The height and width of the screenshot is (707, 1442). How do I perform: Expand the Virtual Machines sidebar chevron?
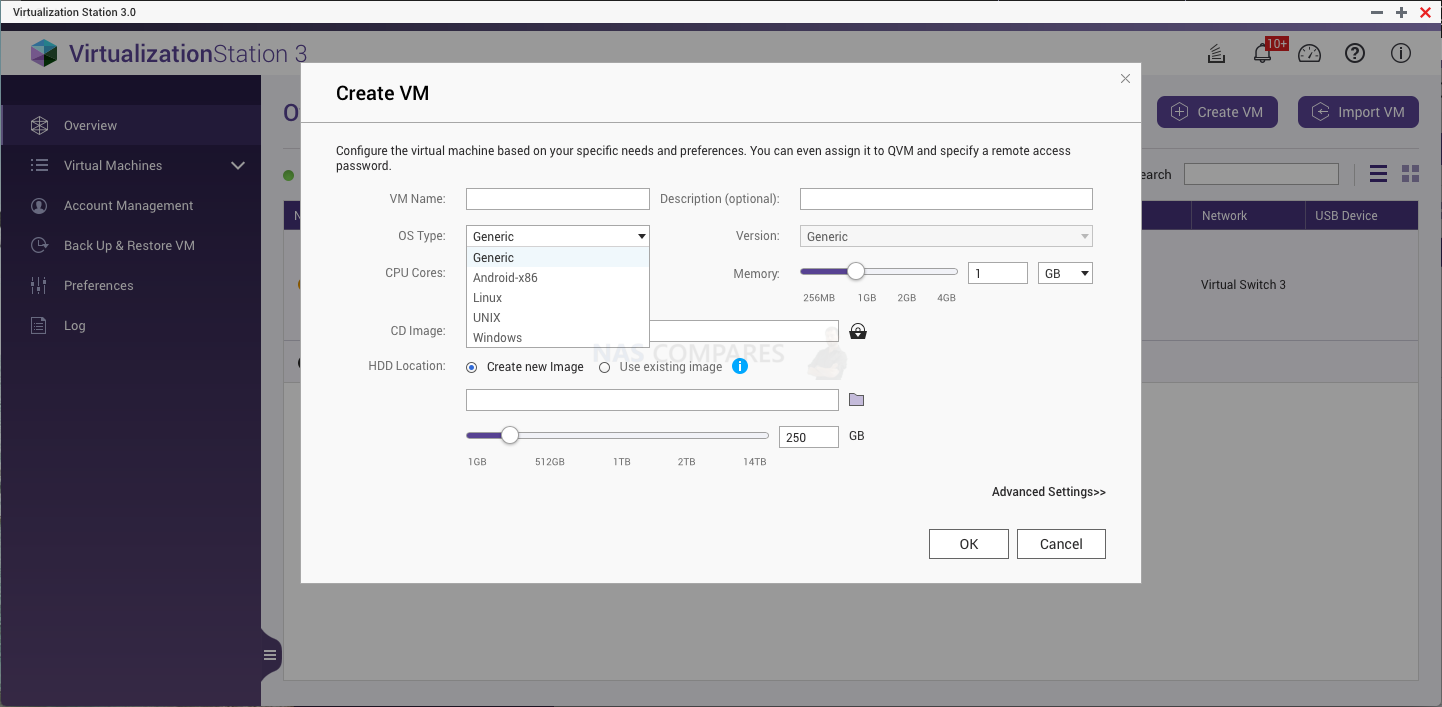pyautogui.click(x=238, y=166)
